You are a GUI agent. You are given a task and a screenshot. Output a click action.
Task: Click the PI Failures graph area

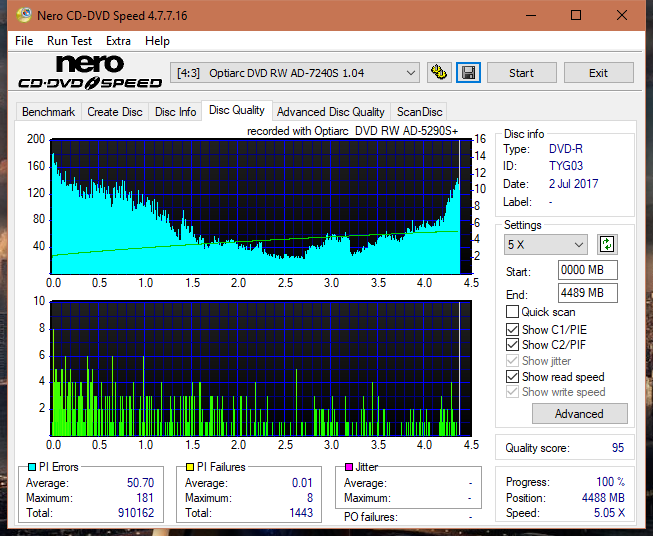tap(261, 369)
